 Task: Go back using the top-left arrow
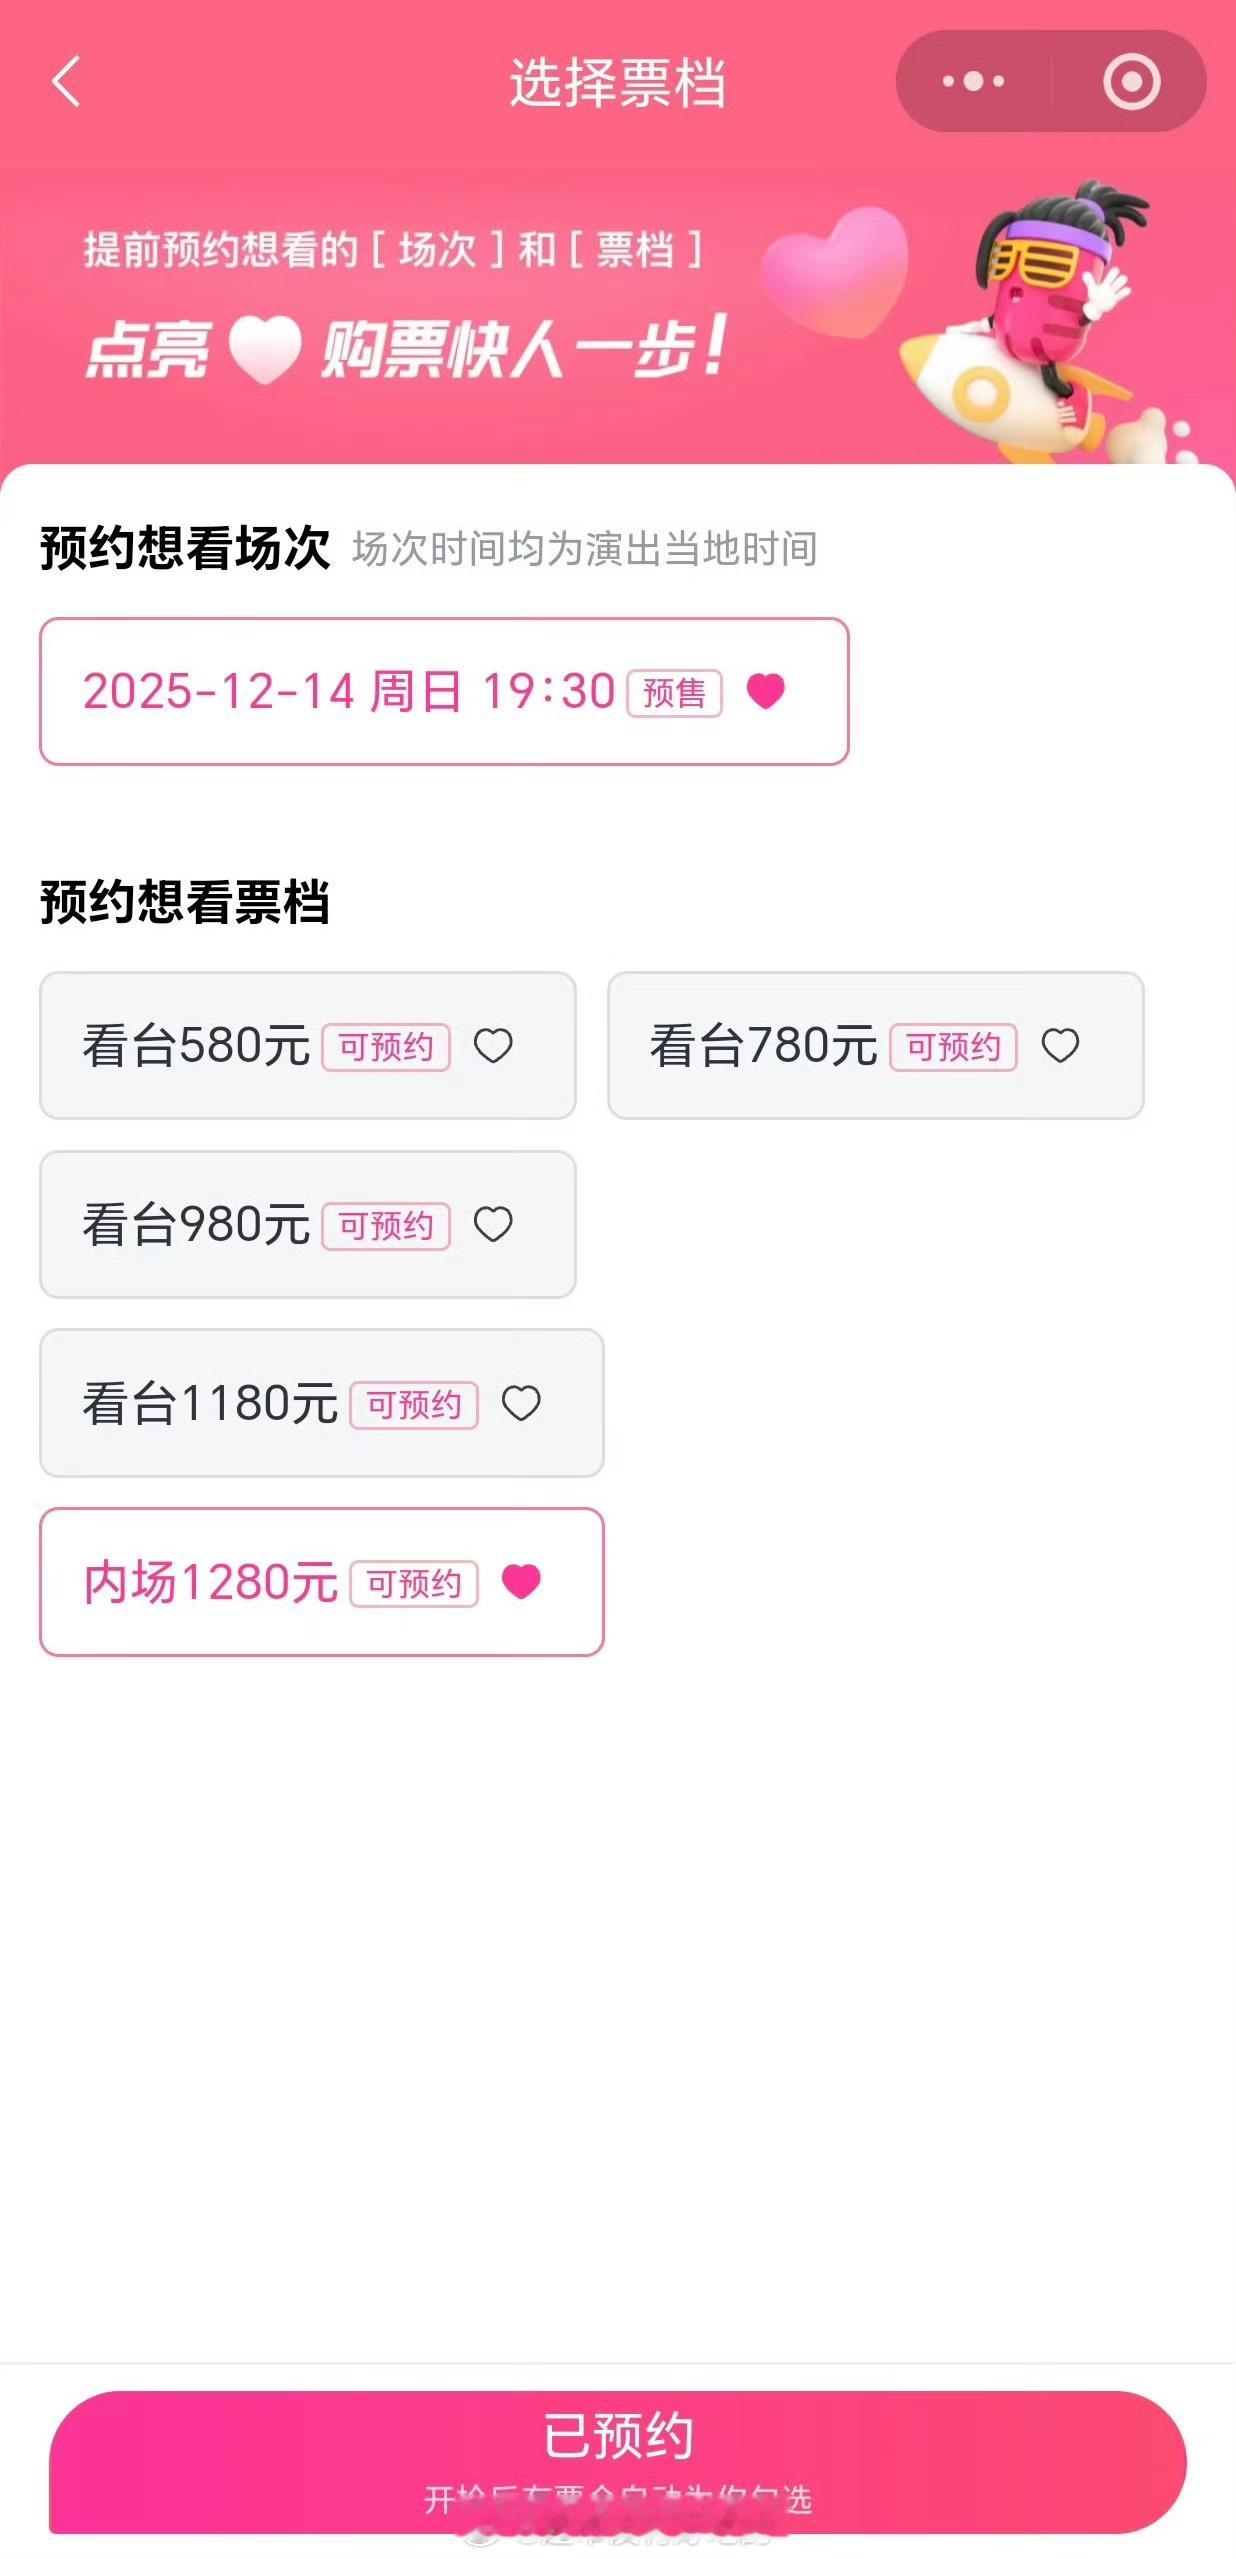click(x=66, y=82)
